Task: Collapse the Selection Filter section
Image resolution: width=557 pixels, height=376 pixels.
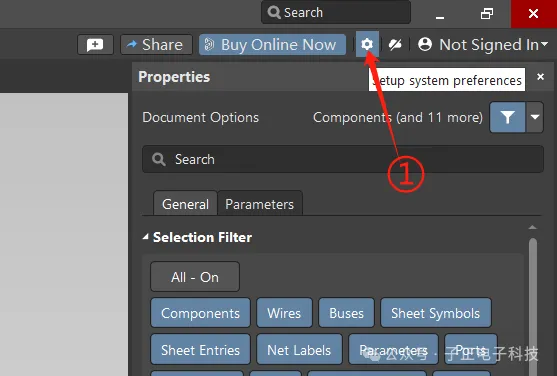Action: 145,237
